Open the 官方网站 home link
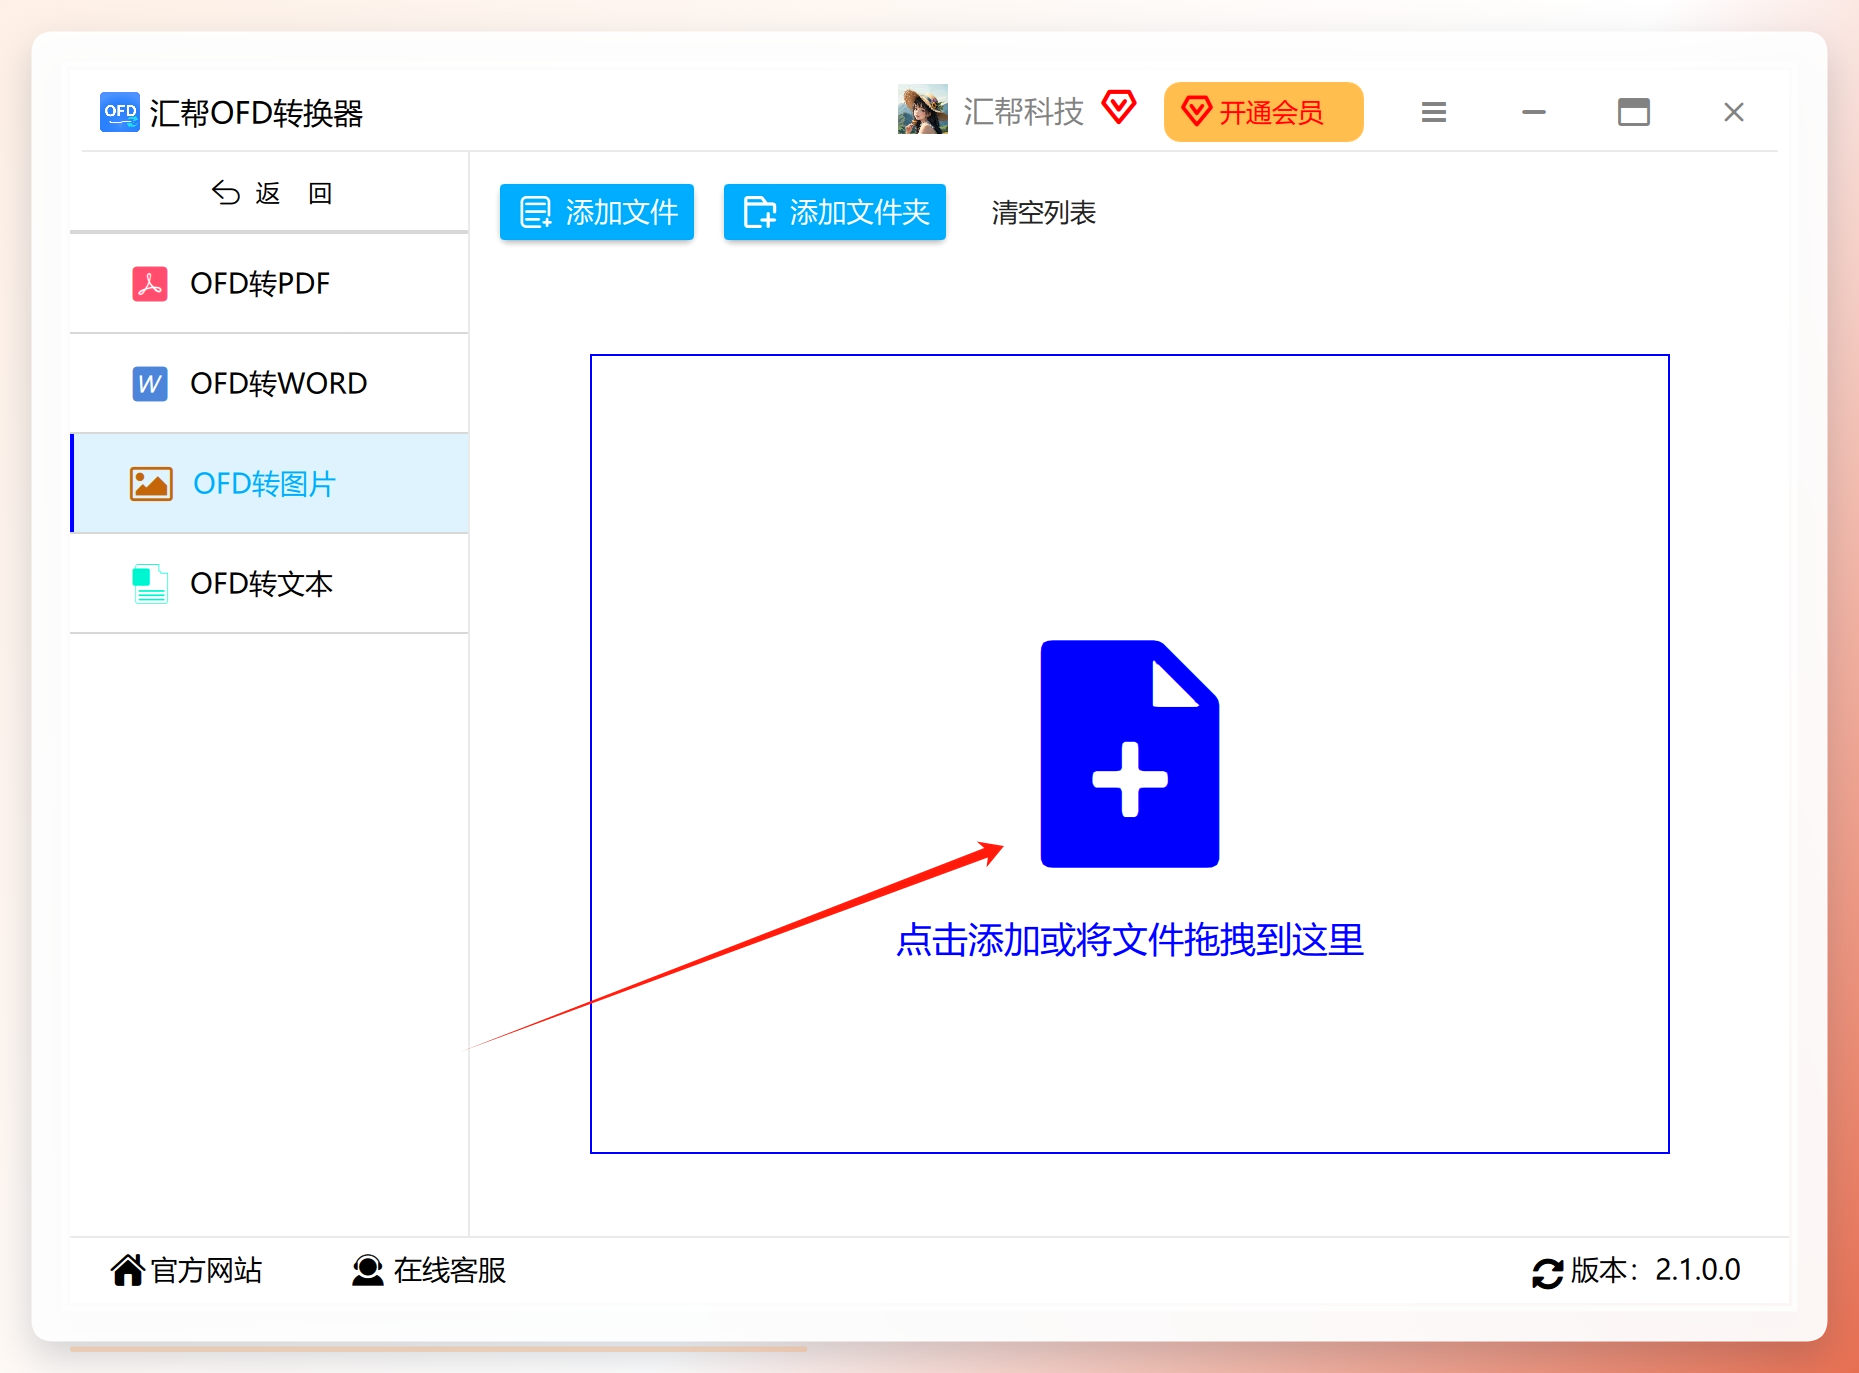 [x=187, y=1270]
